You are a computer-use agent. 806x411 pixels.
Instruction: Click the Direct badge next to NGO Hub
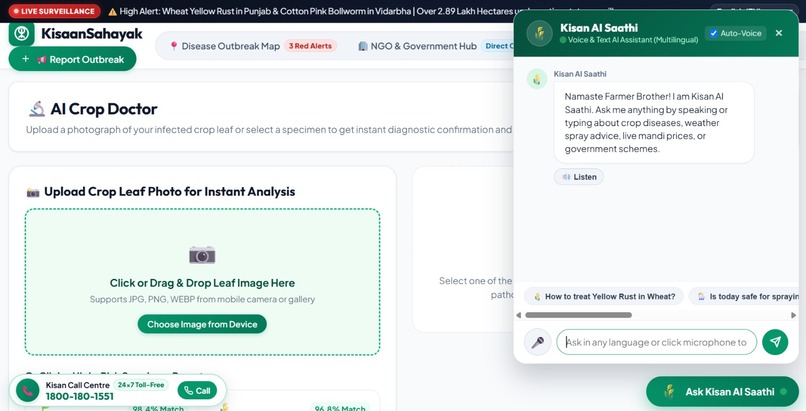pos(499,46)
